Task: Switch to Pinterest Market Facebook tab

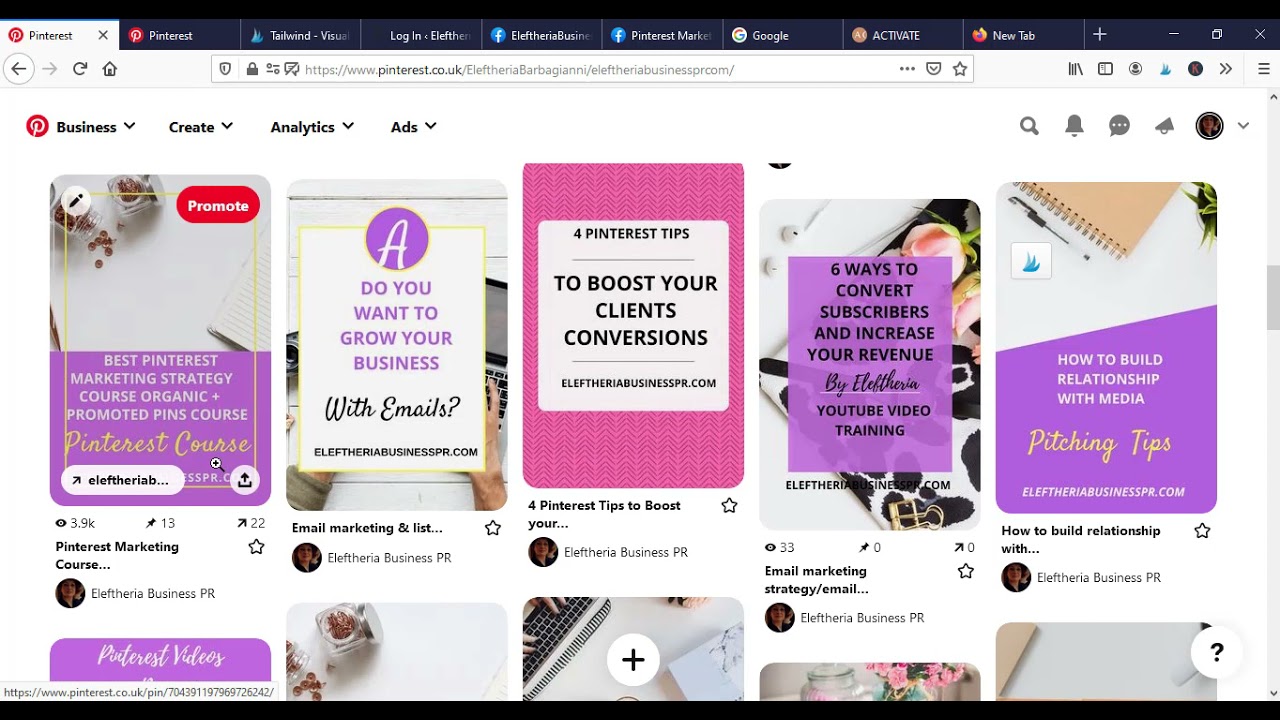Action: click(x=661, y=35)
